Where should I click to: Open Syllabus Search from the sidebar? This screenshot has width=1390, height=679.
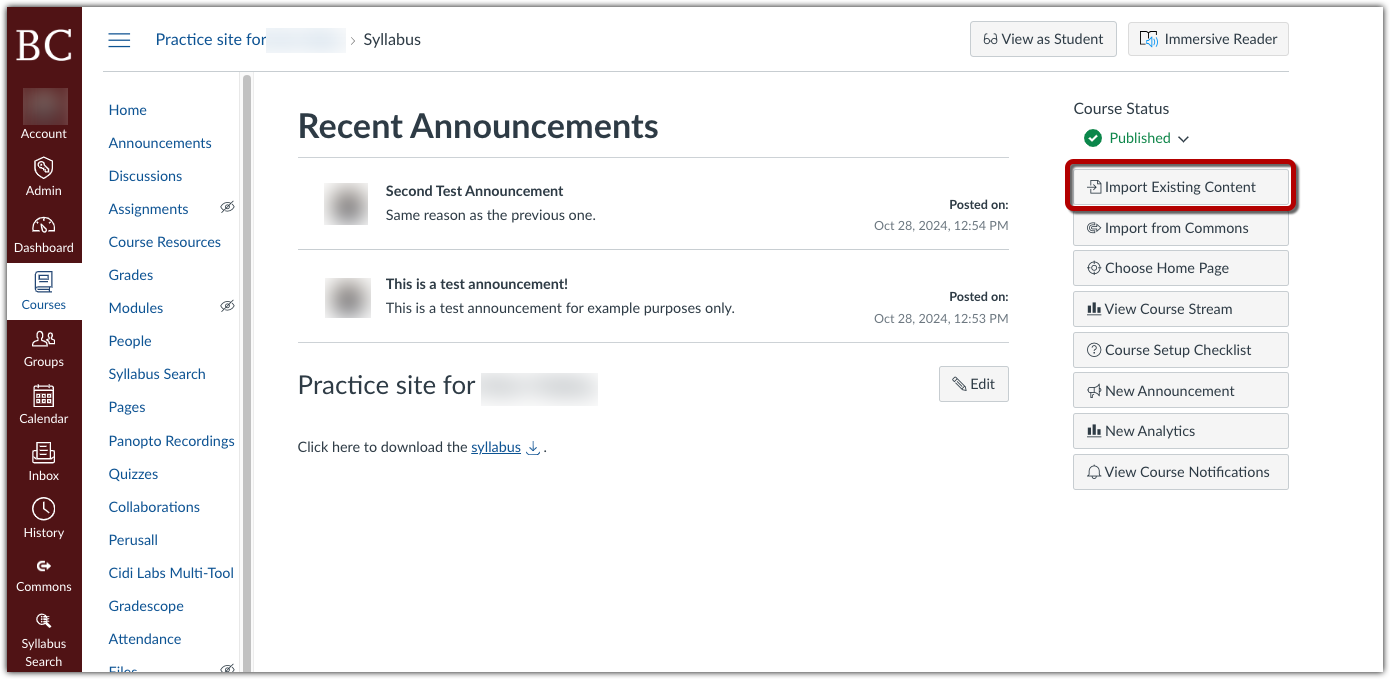point(156,373)
